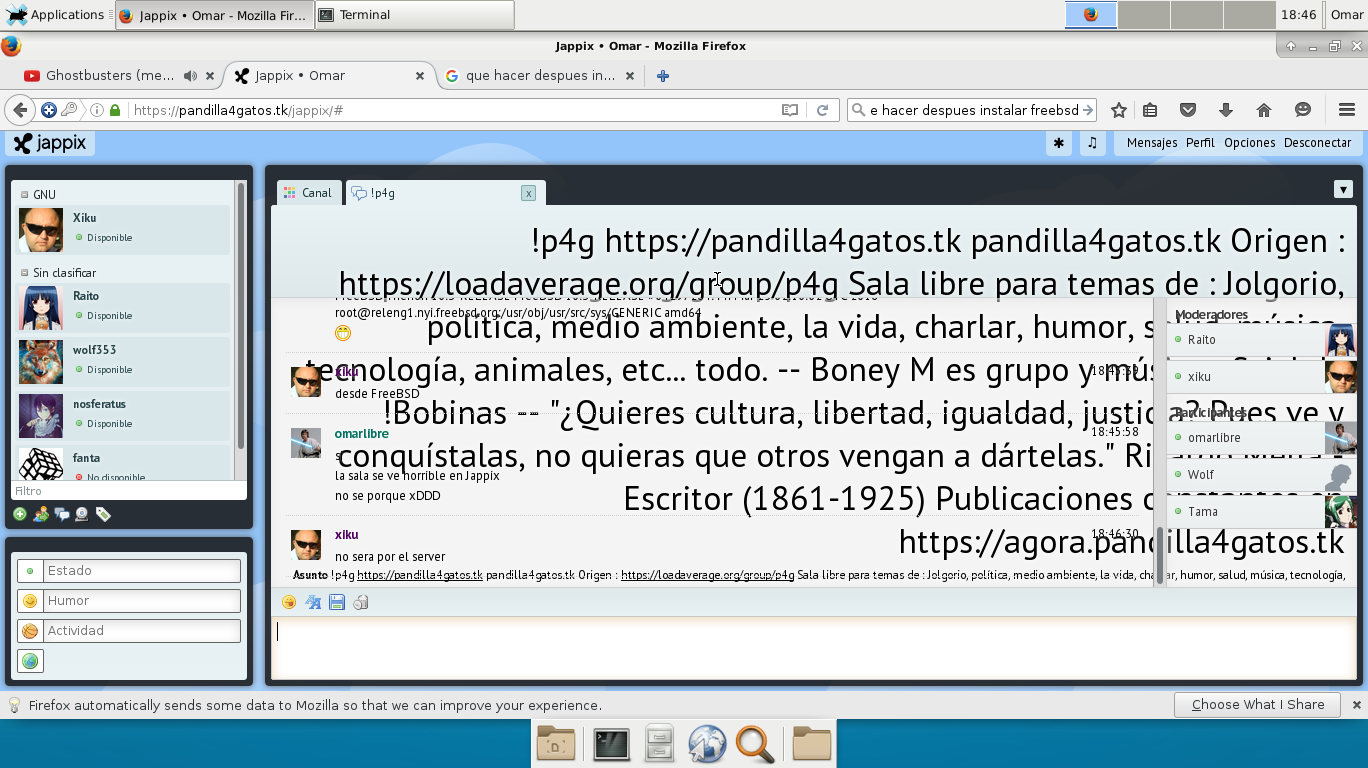Click the webcam icon in roster toolbar
The image size is (1368, 768).
tap(82, 514)
